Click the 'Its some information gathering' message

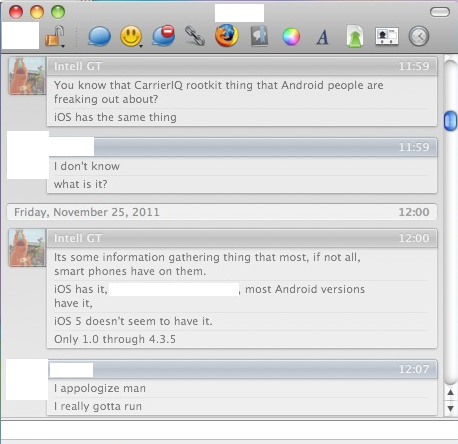[x=207, y=264]
